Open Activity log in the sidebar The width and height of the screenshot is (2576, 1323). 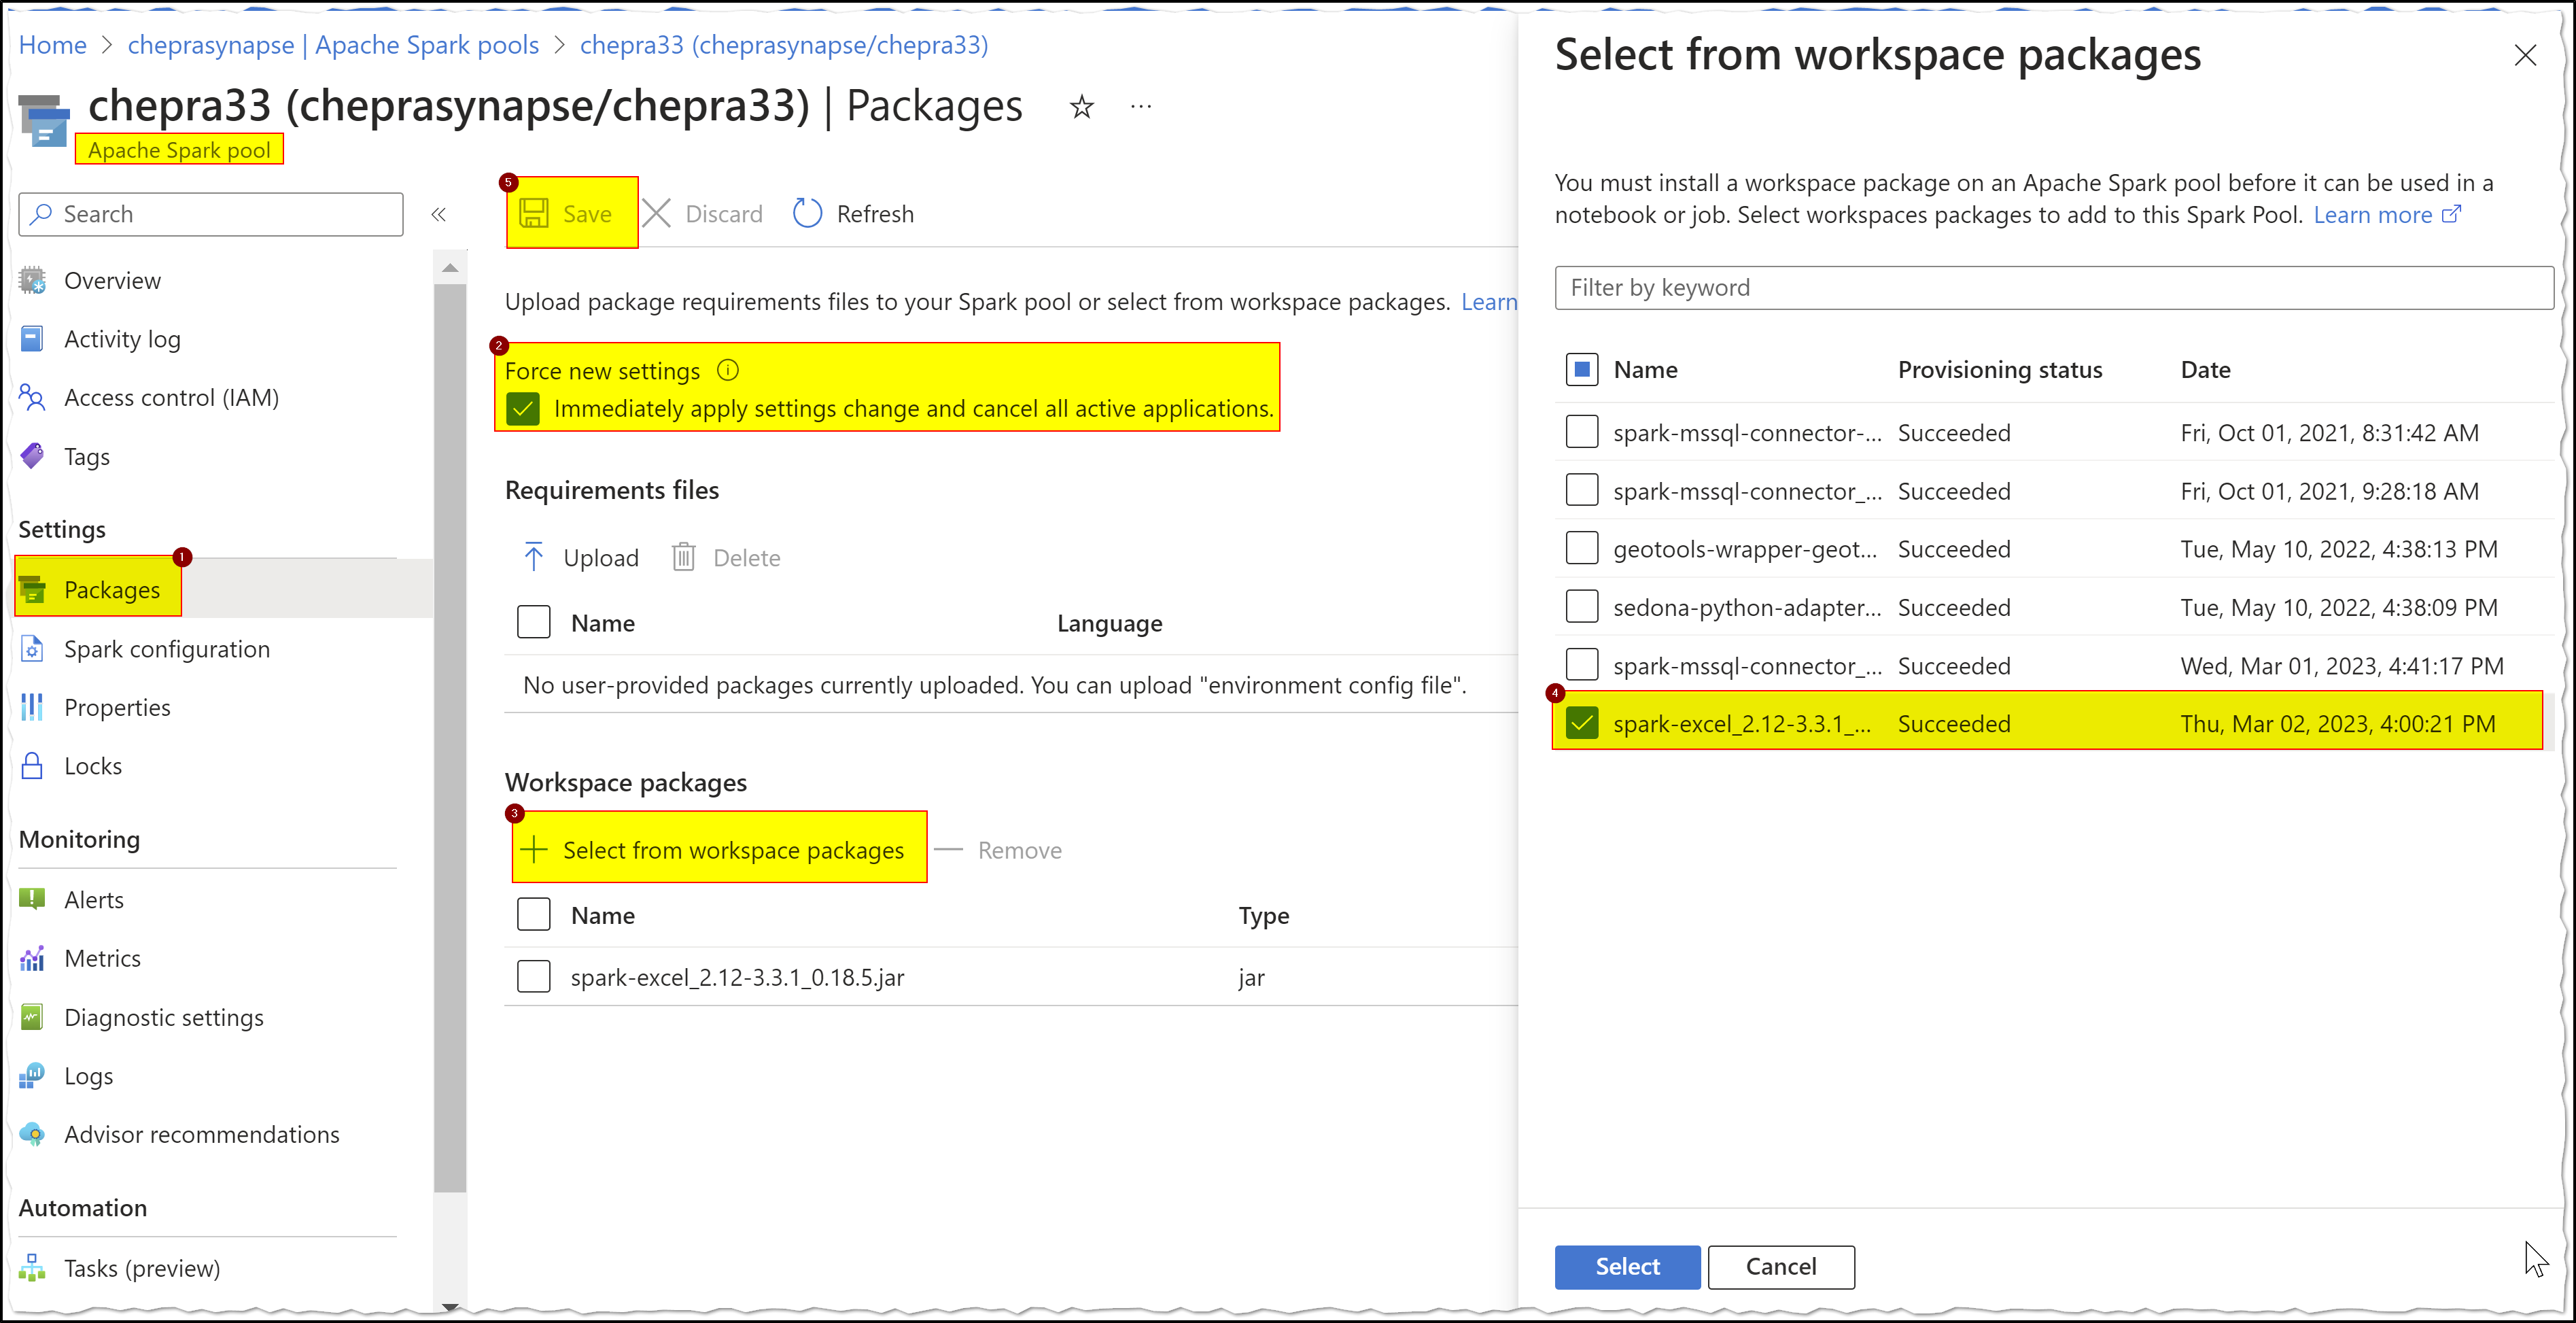coord(122,339)
